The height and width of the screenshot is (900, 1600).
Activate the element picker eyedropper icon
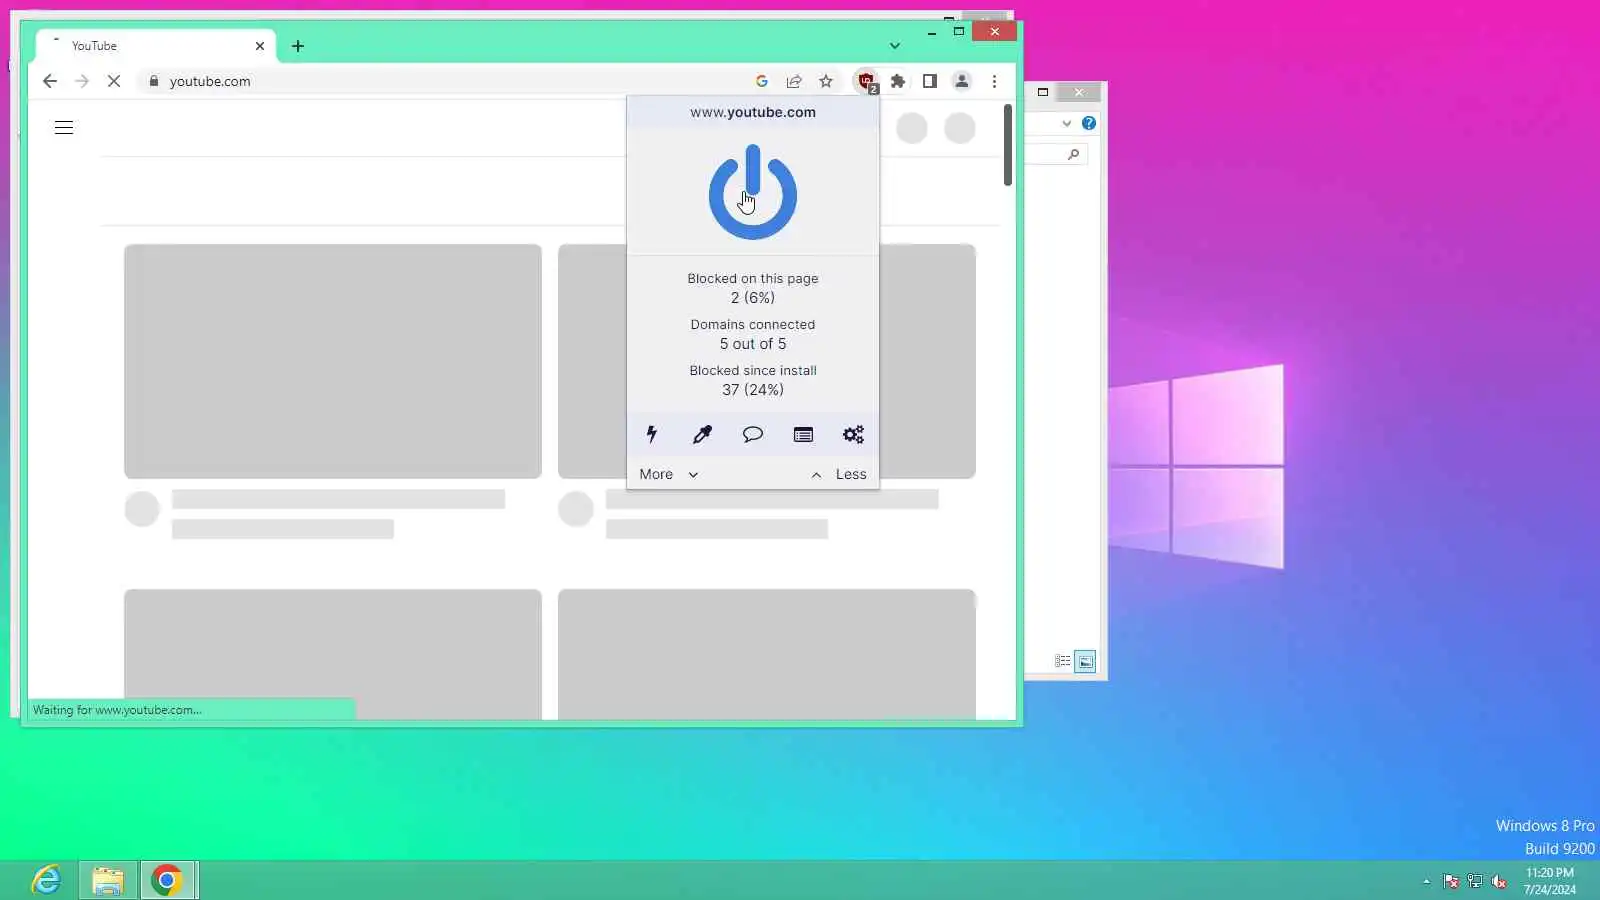[x=702, y=434]
